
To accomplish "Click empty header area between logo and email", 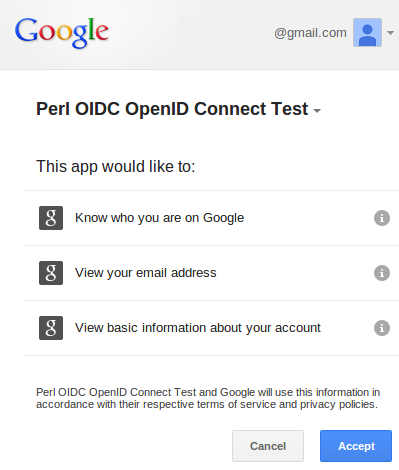I will point(190,33).
